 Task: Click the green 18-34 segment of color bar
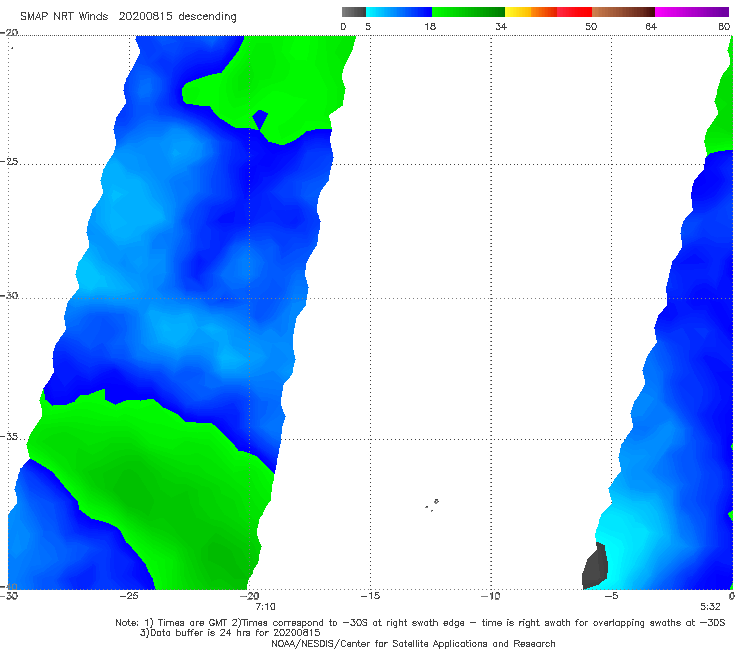coord(468,12)
